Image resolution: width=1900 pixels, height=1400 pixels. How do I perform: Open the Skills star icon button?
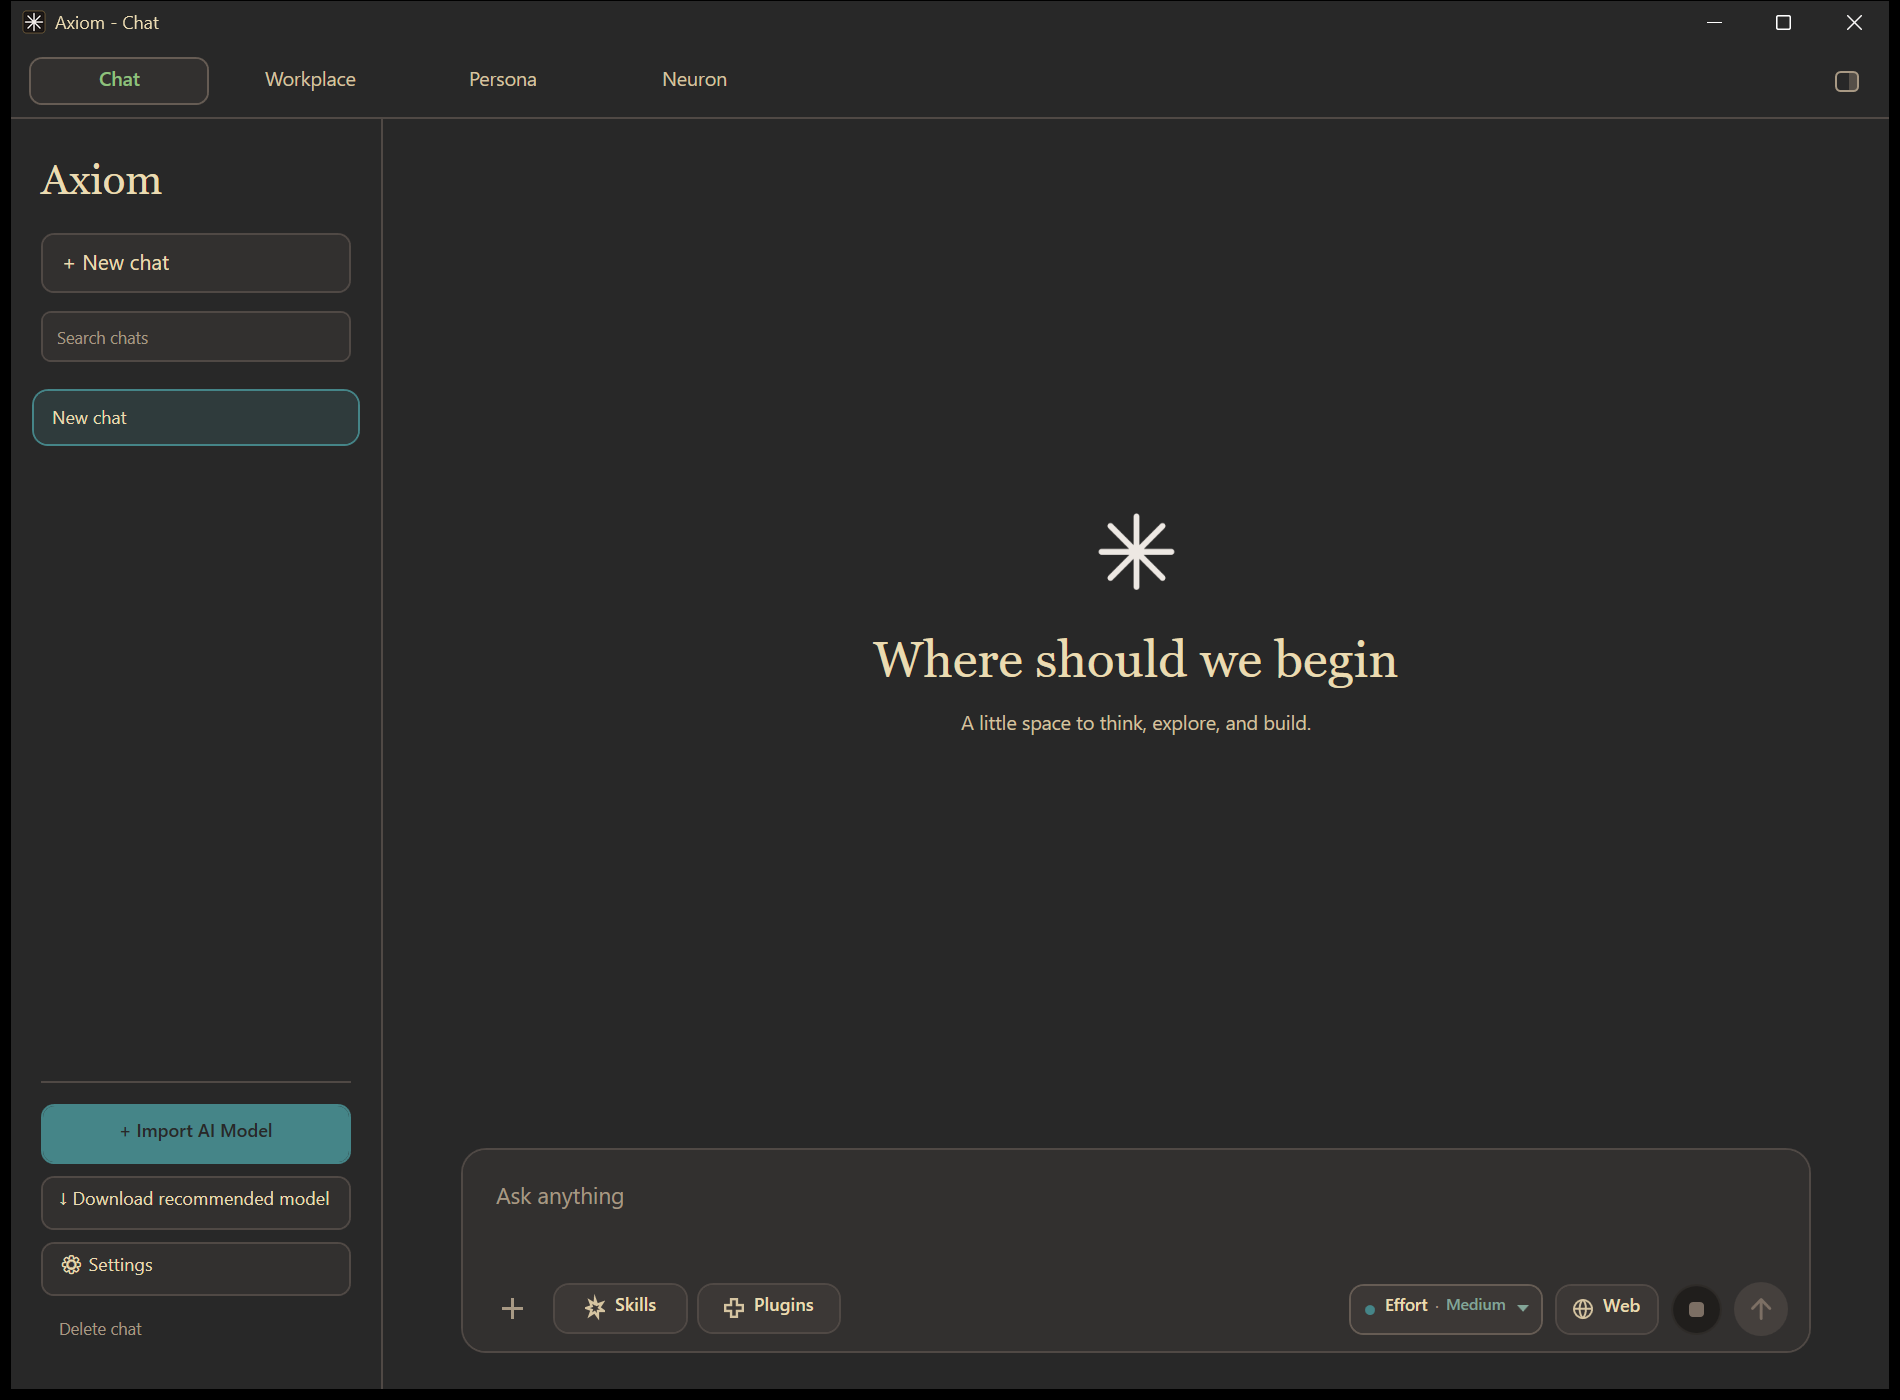pyautogui.click(x=620, y=1308)
